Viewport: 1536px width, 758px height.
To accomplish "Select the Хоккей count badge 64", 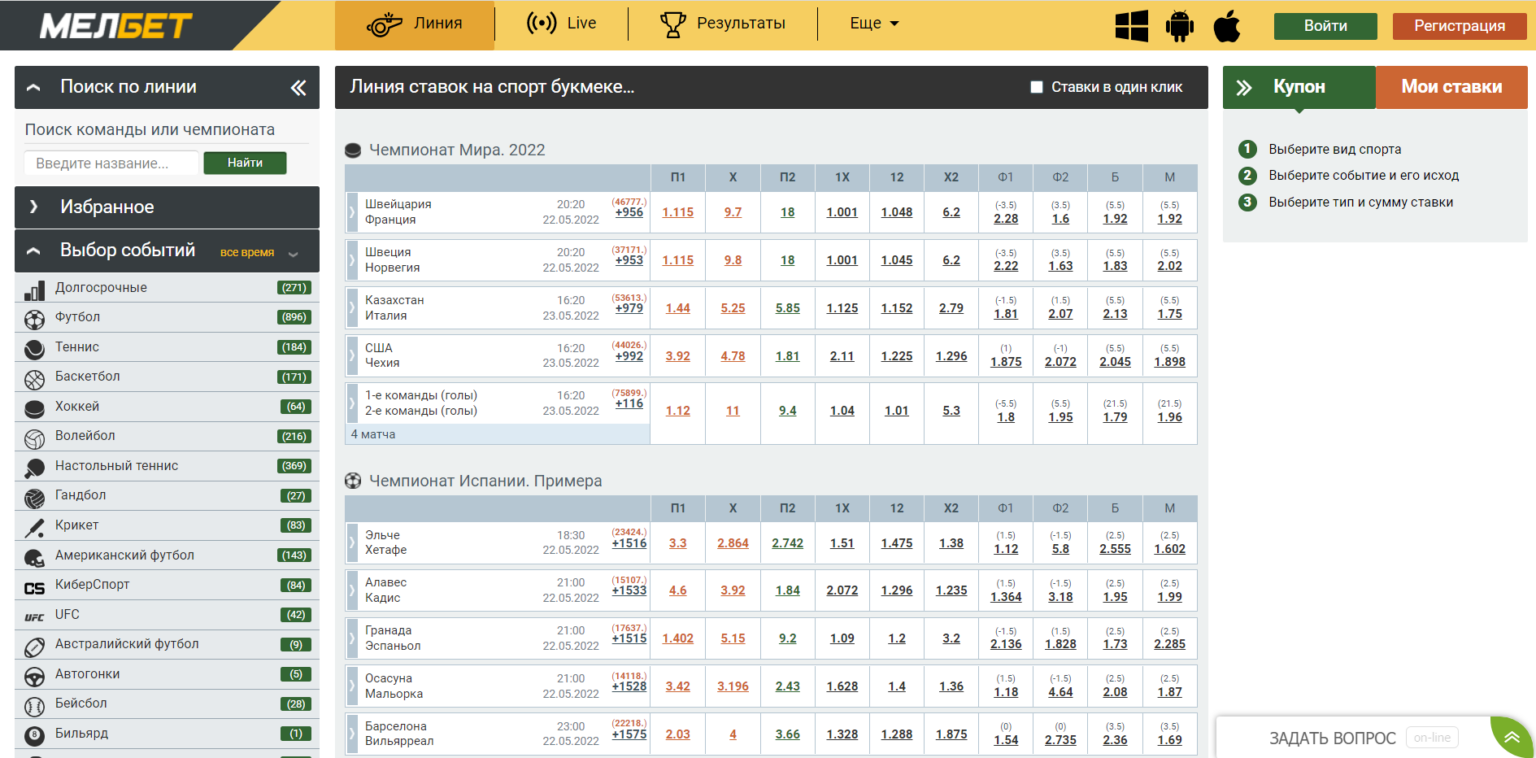I will tap(295, 407).
